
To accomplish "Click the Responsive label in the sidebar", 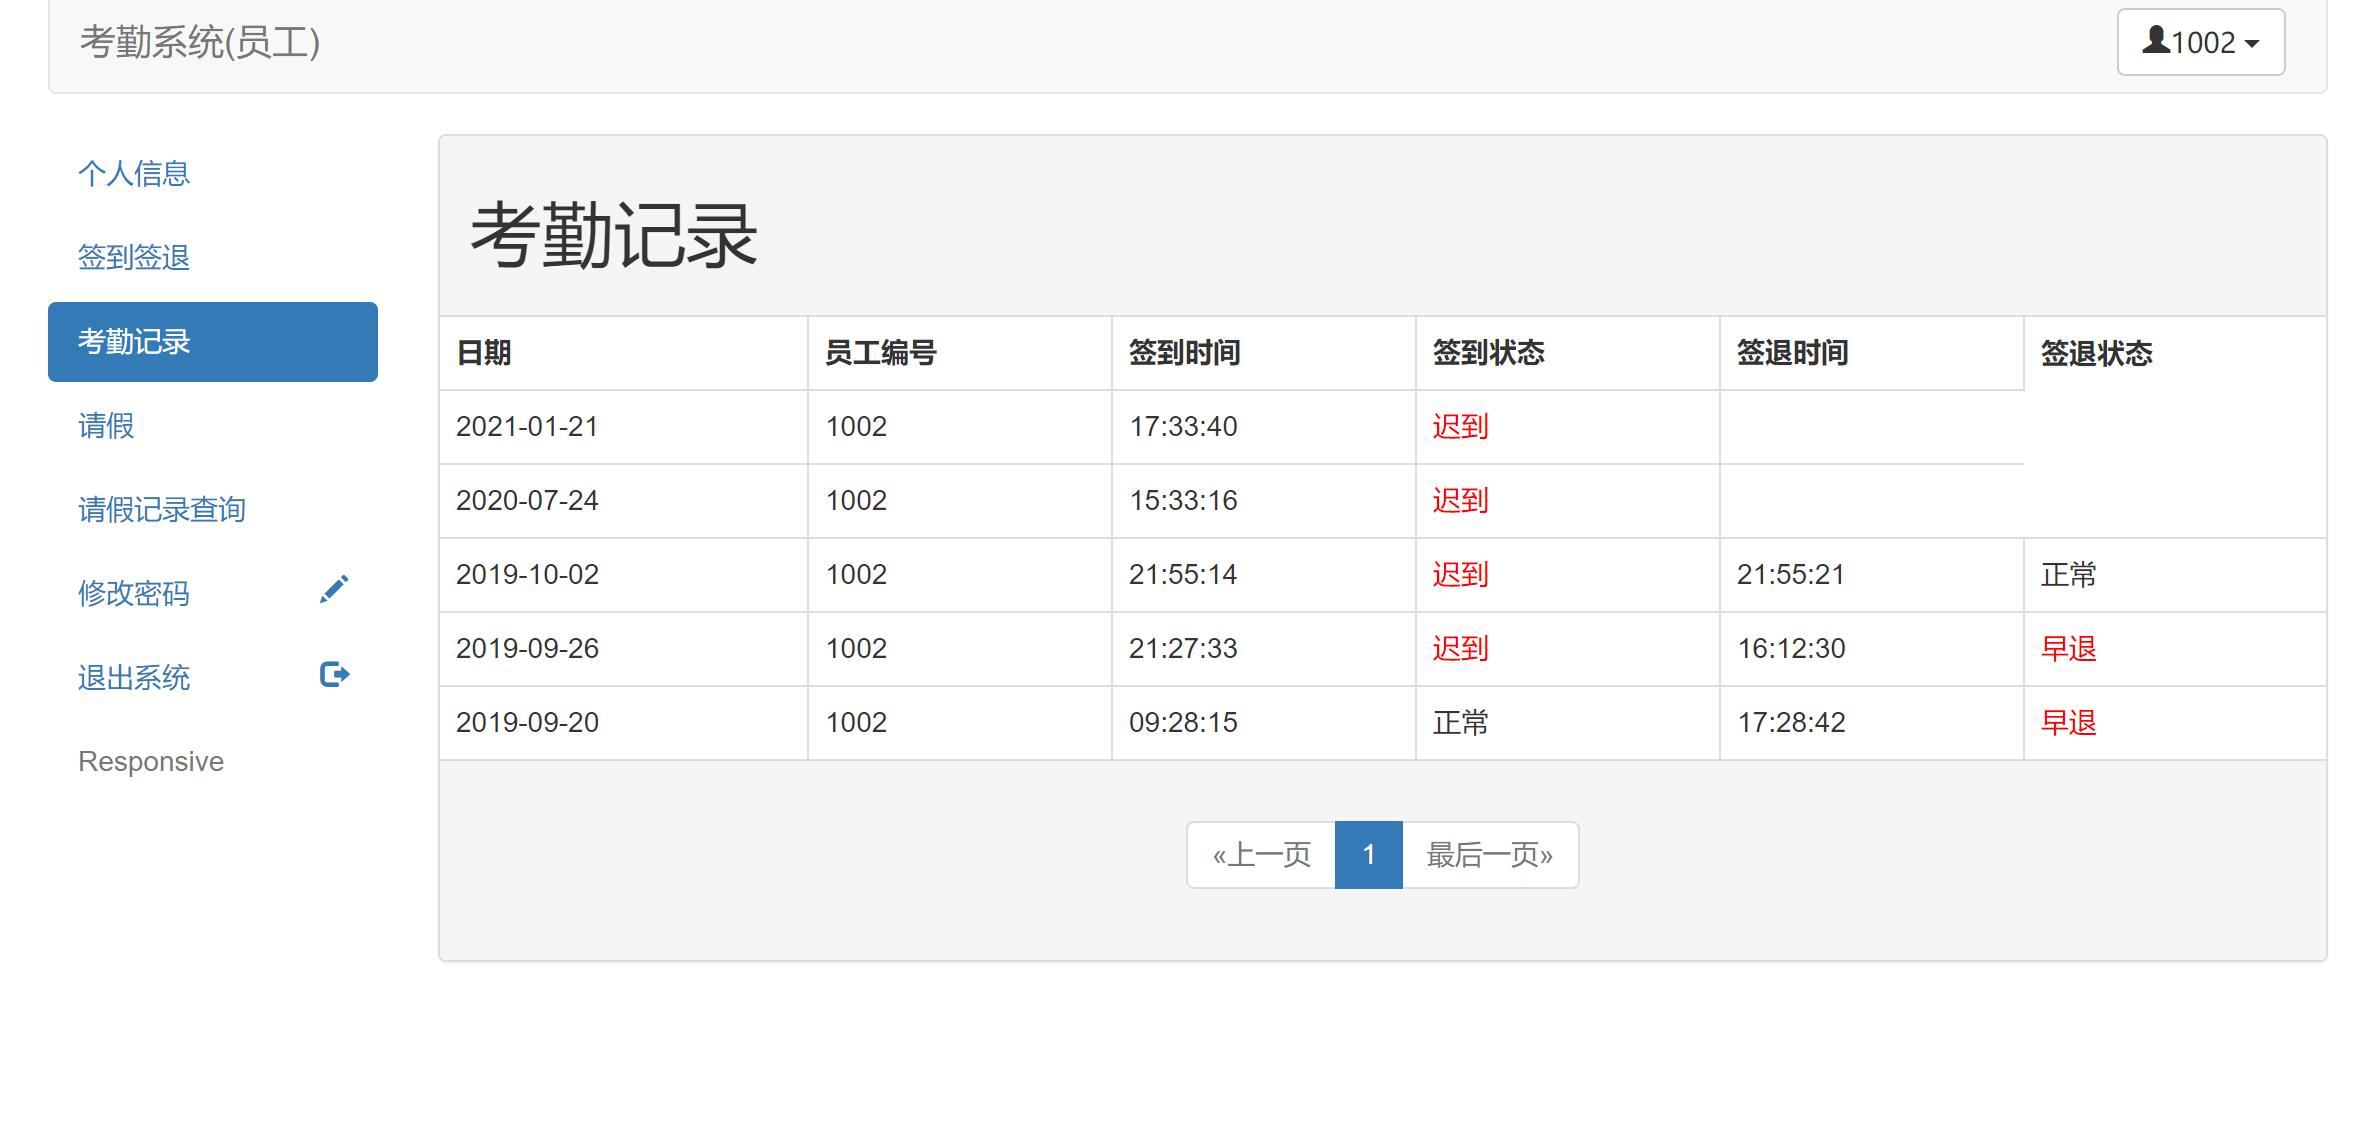I will click(x=150, y=760).
